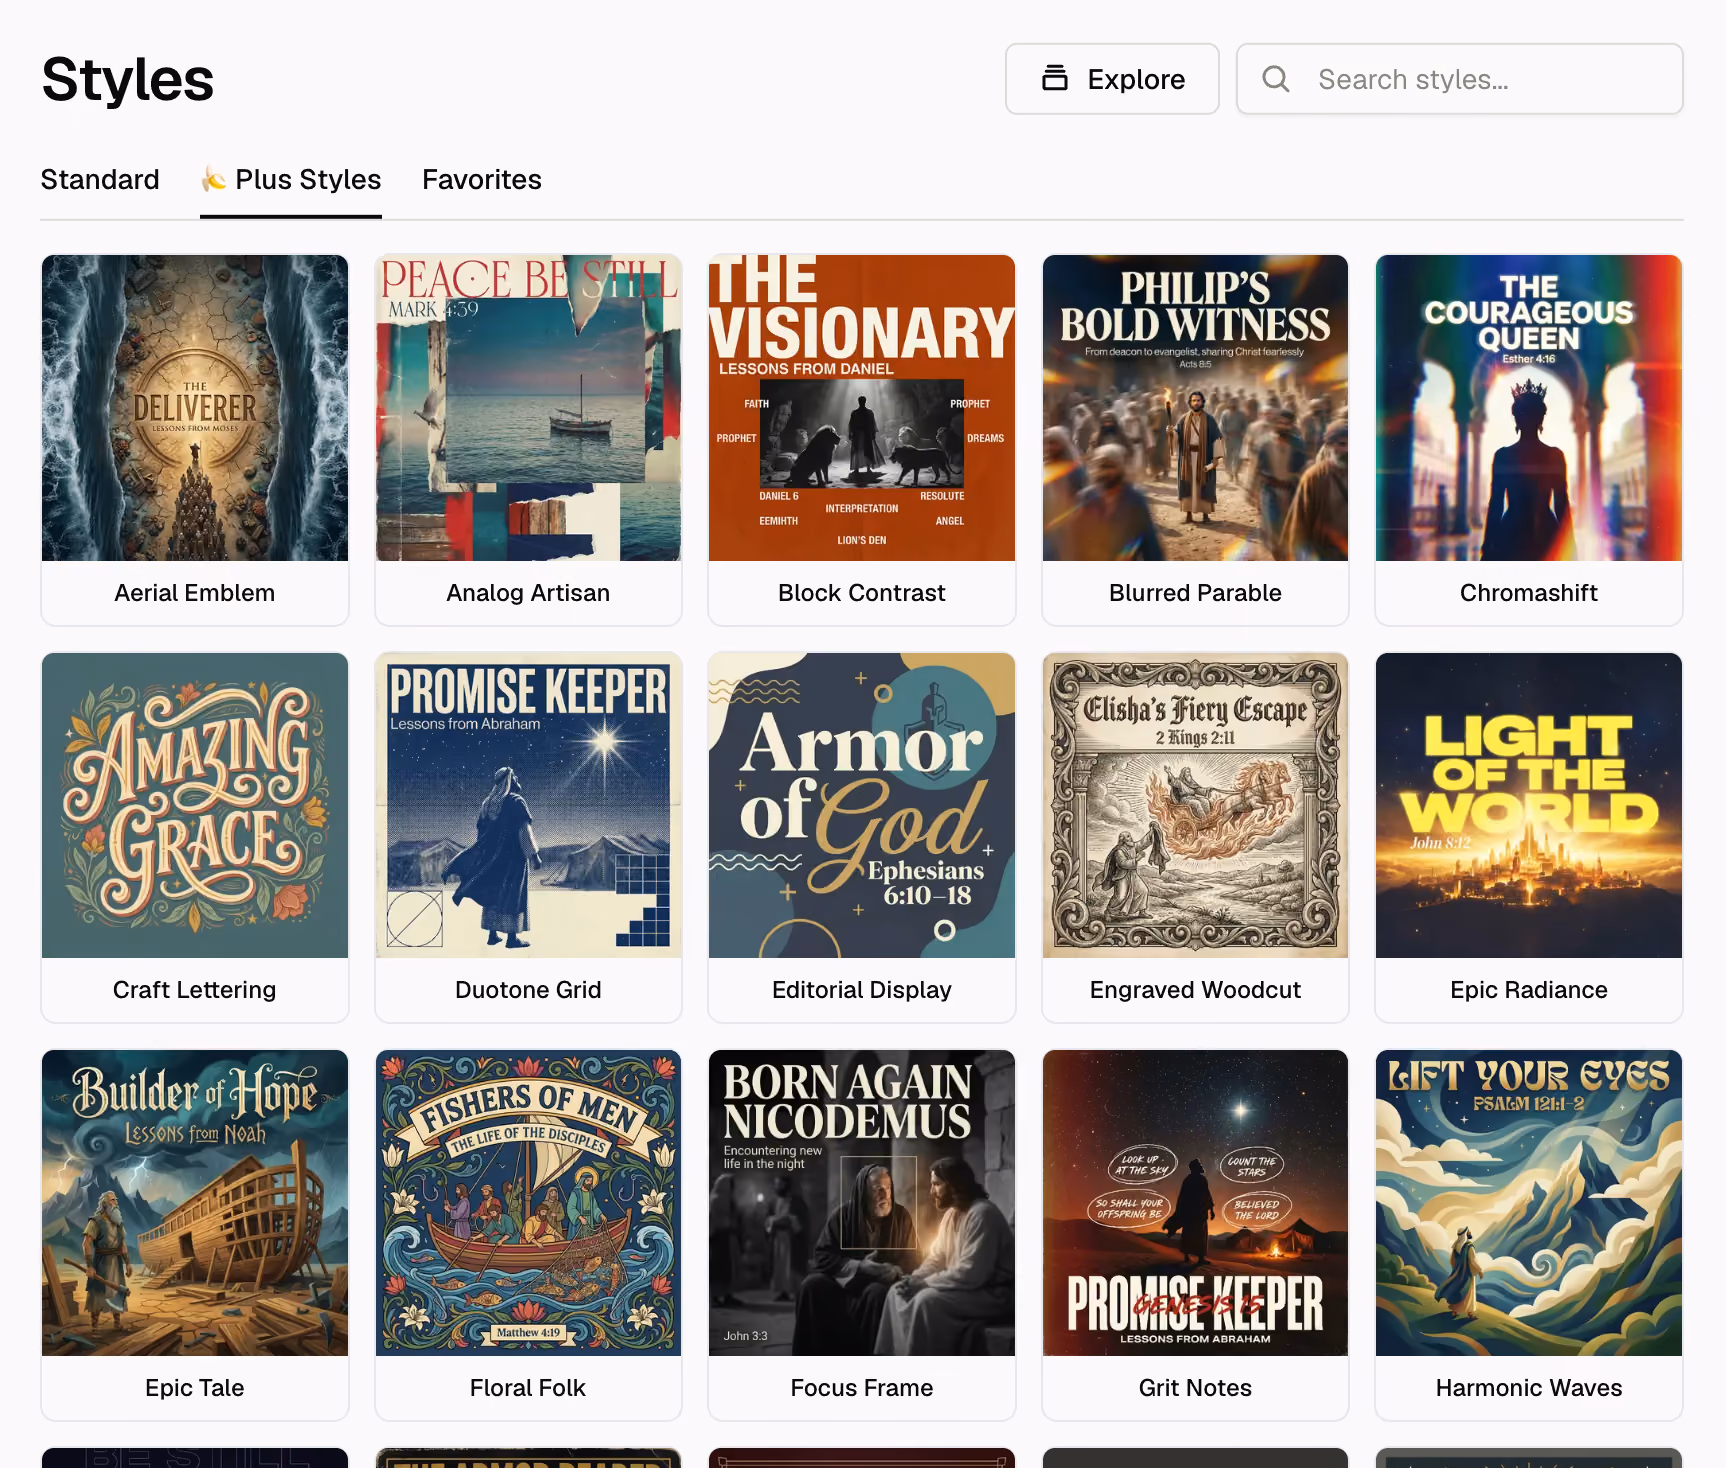Select the Focus Frame style thumbnail

pos(862,1203)
